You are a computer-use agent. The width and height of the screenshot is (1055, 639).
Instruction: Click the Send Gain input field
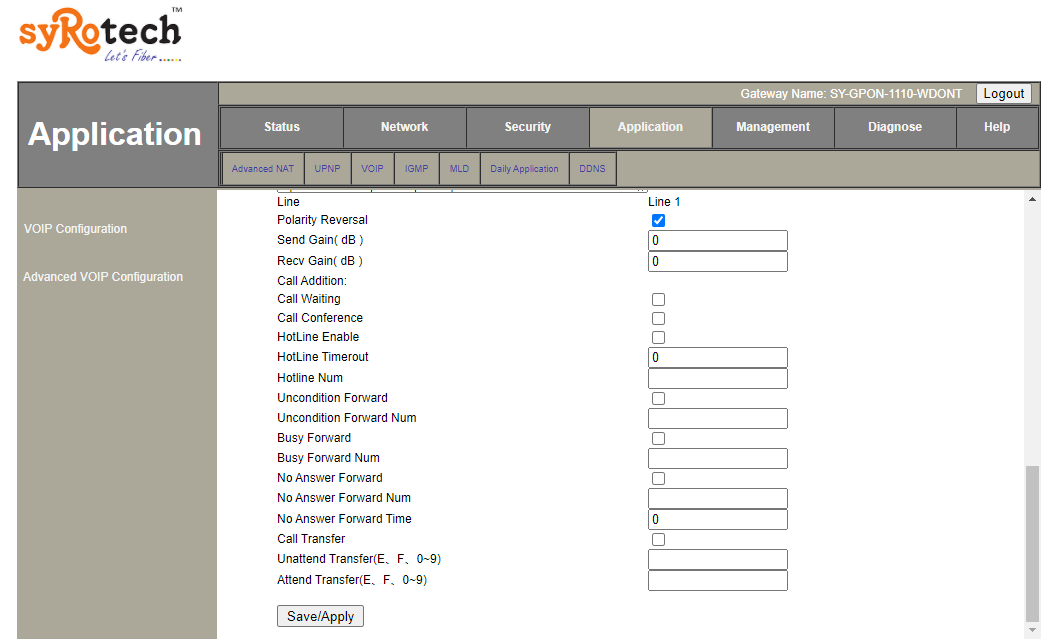tap(717, 241)
